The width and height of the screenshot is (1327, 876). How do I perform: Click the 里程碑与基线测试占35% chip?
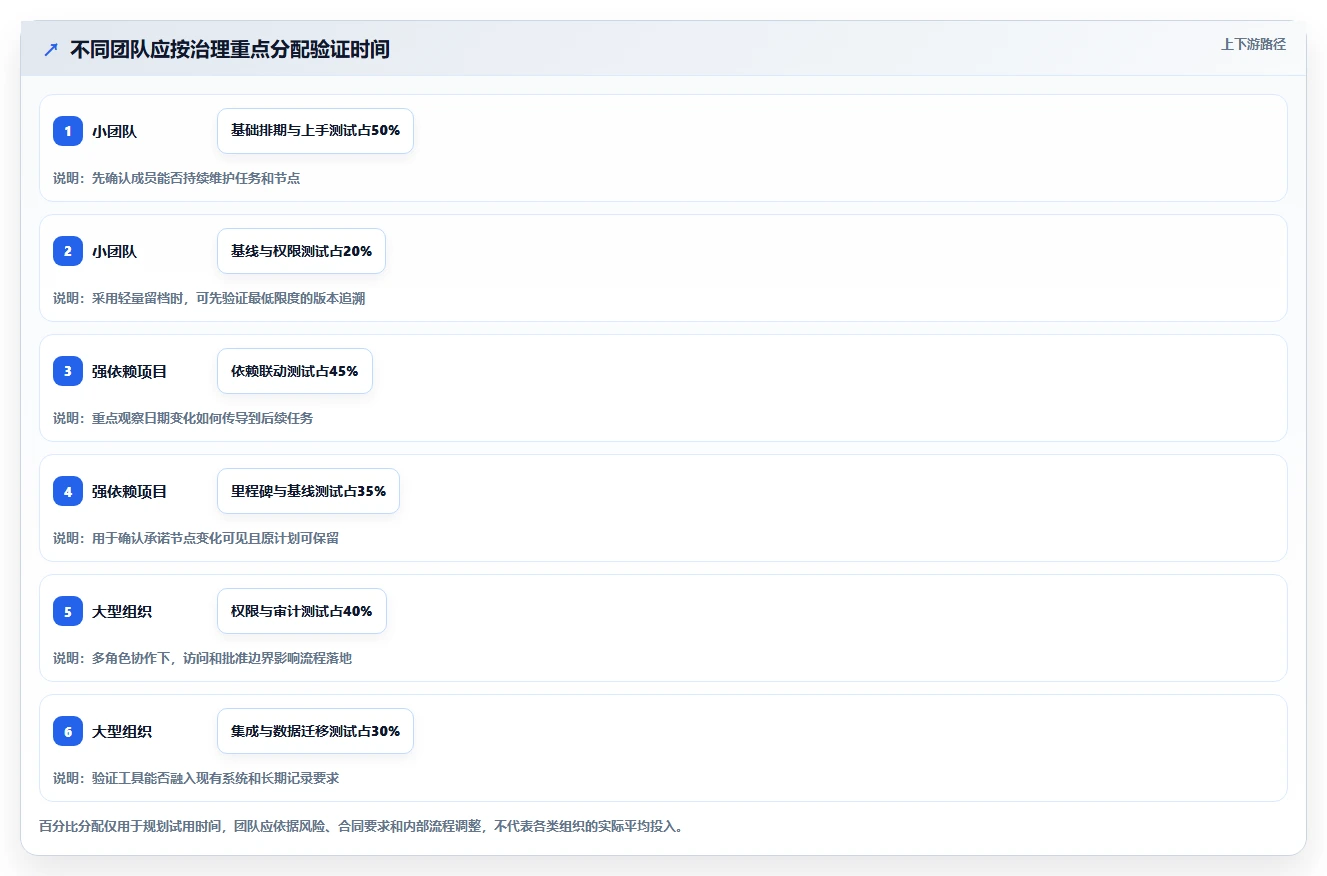(x=308, y=491)
